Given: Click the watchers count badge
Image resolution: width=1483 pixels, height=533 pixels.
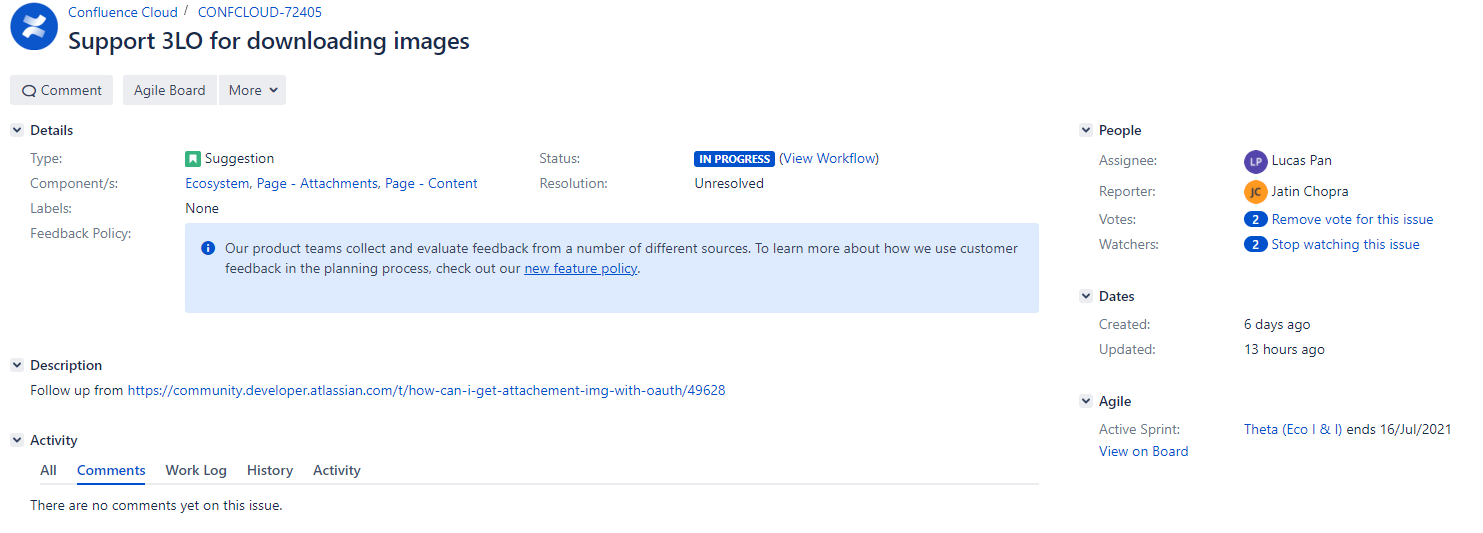Looking at the screenshot, I should (1256, 244).
